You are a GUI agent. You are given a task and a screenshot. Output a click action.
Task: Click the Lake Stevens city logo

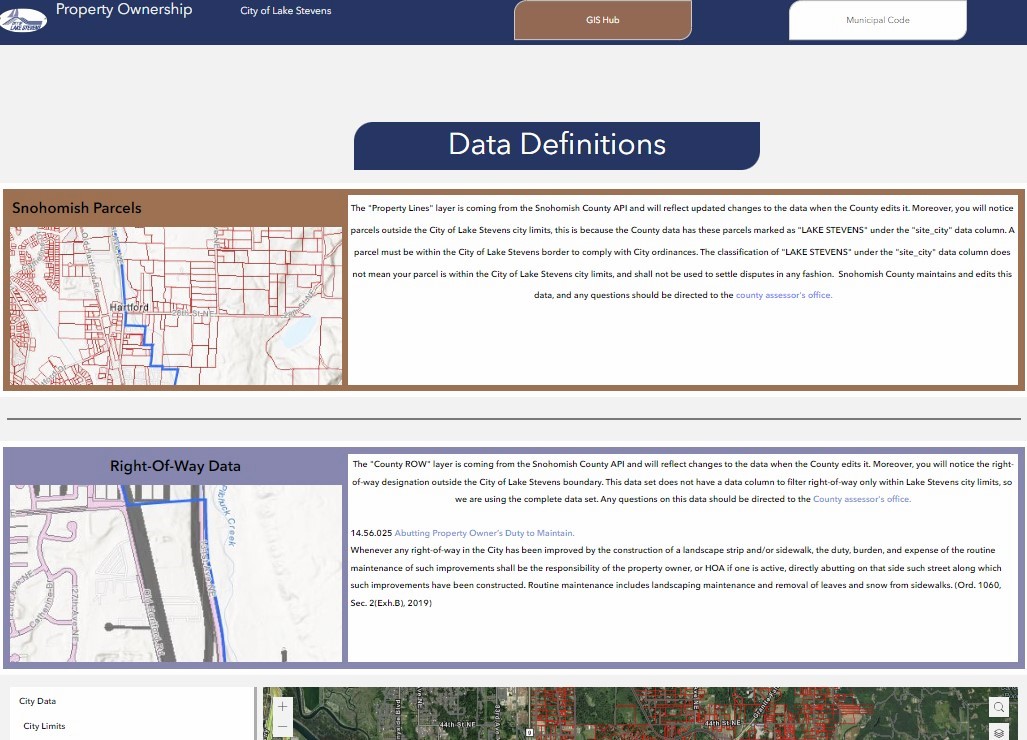(x=23, y=18)
